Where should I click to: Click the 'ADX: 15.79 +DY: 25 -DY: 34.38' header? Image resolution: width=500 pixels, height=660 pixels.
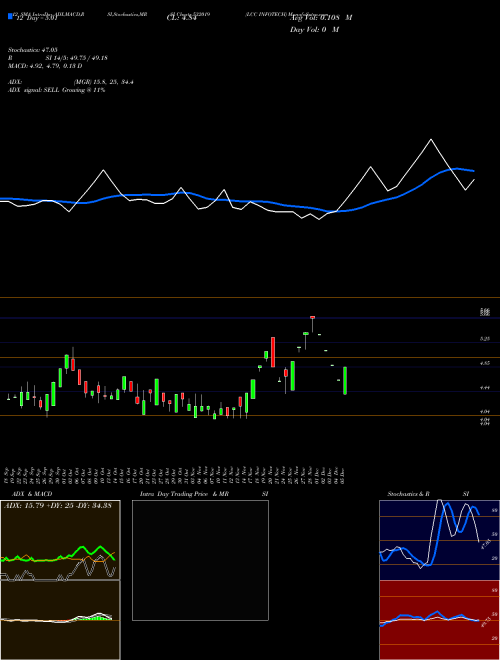(58, 506)
